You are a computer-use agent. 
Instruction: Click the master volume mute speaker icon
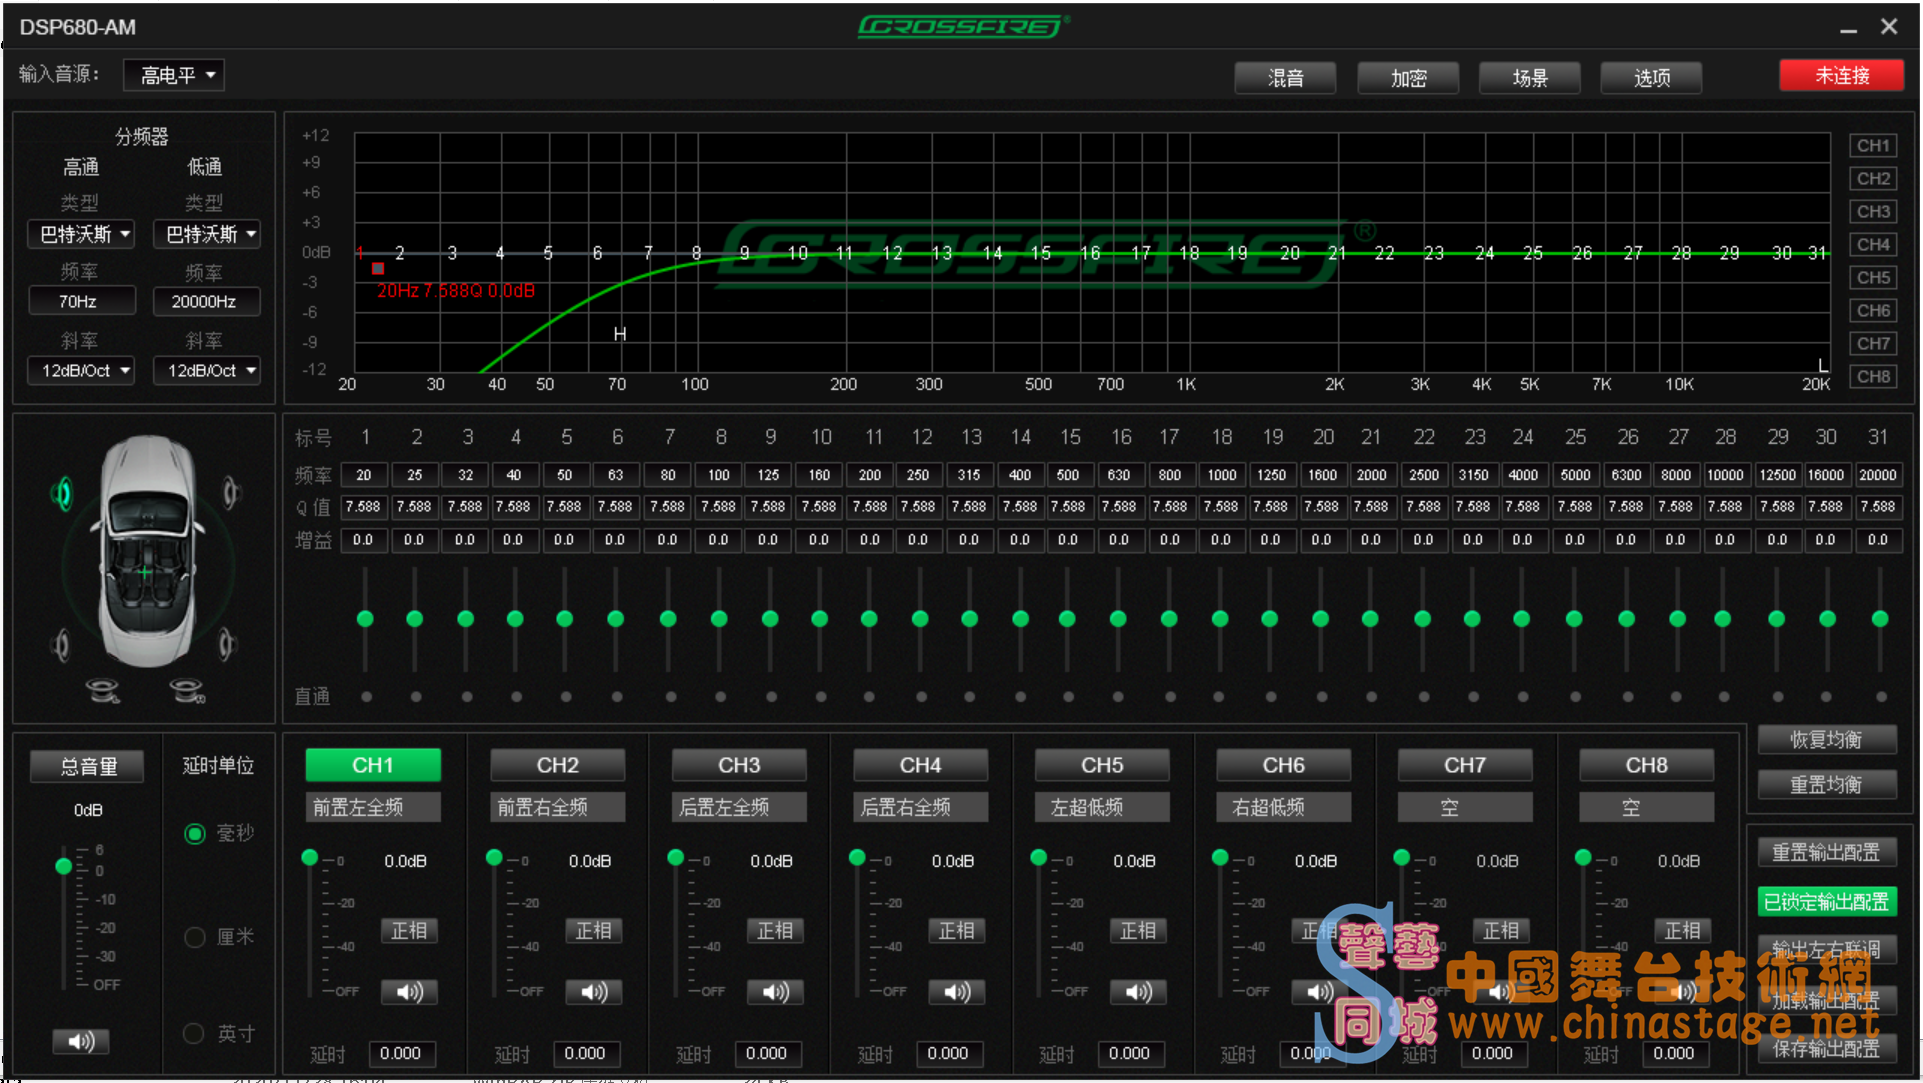tap(80, 1042)
